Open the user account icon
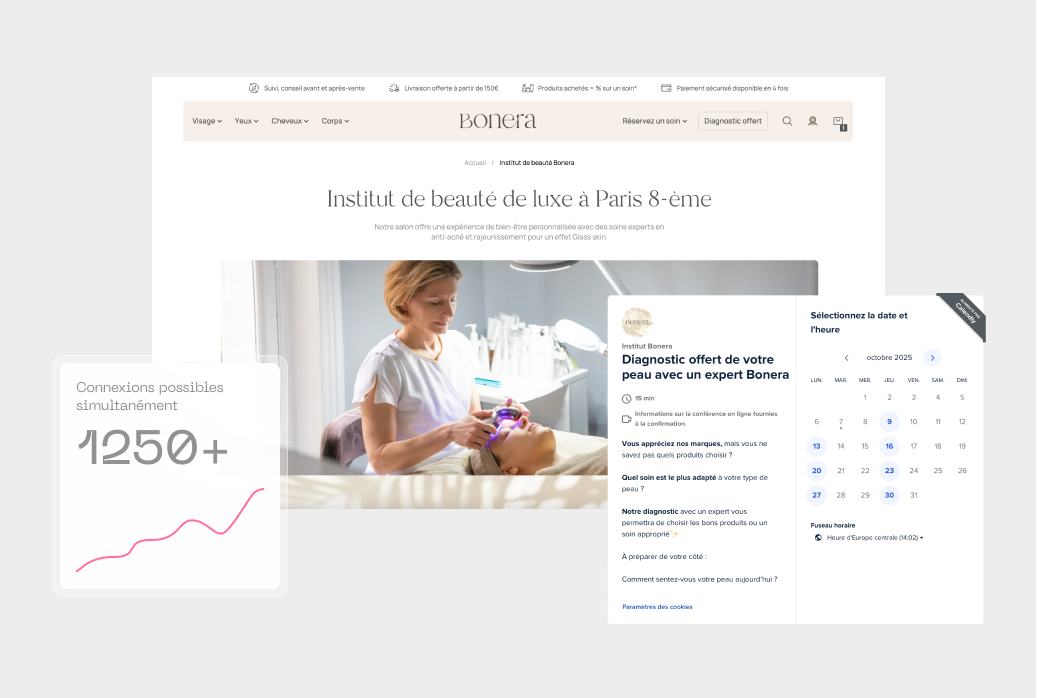 pos(812,121)
